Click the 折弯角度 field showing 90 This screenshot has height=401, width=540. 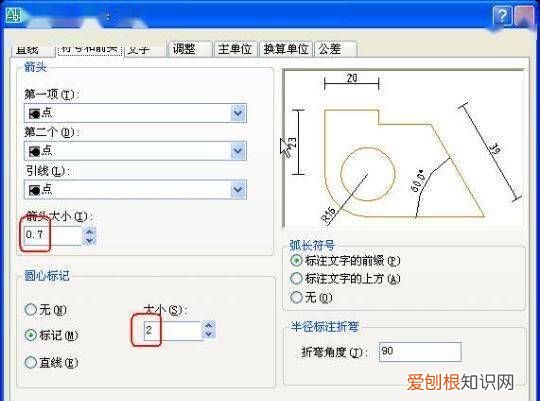420,352
